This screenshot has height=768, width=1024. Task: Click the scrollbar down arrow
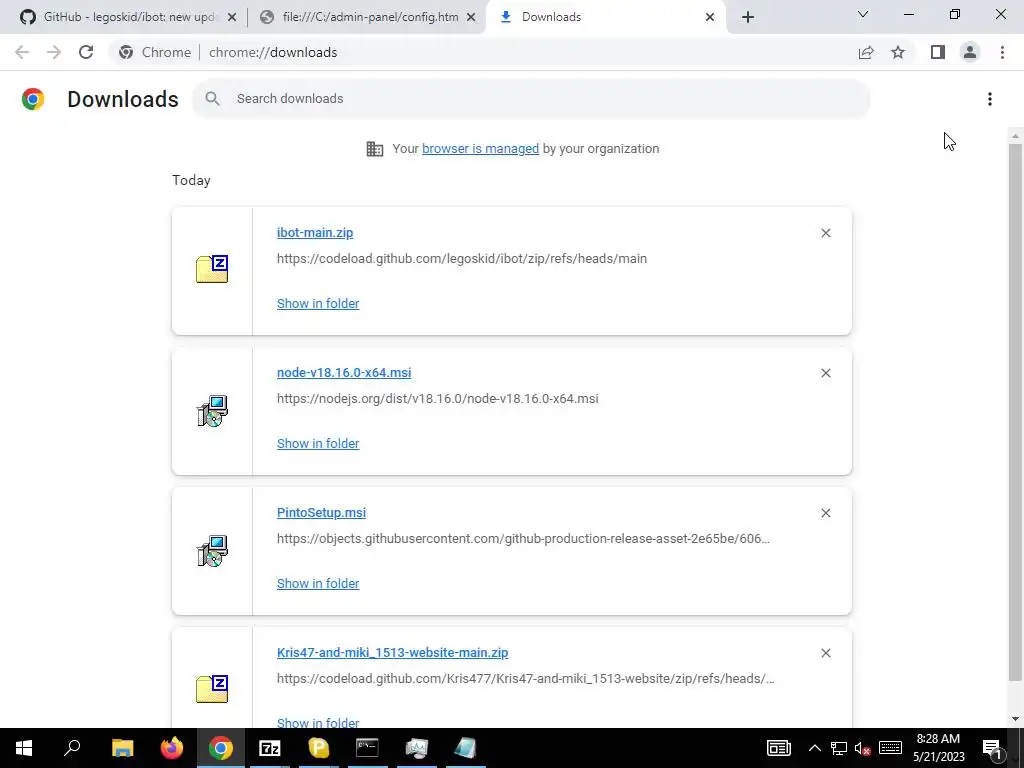coord(1014,719)
